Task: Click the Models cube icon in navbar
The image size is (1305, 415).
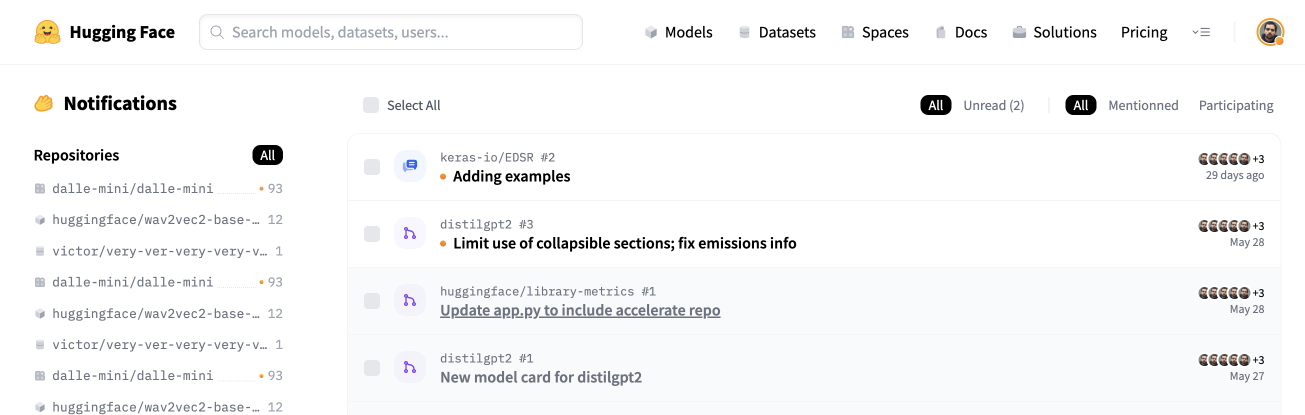Action: tap(651, 33)
